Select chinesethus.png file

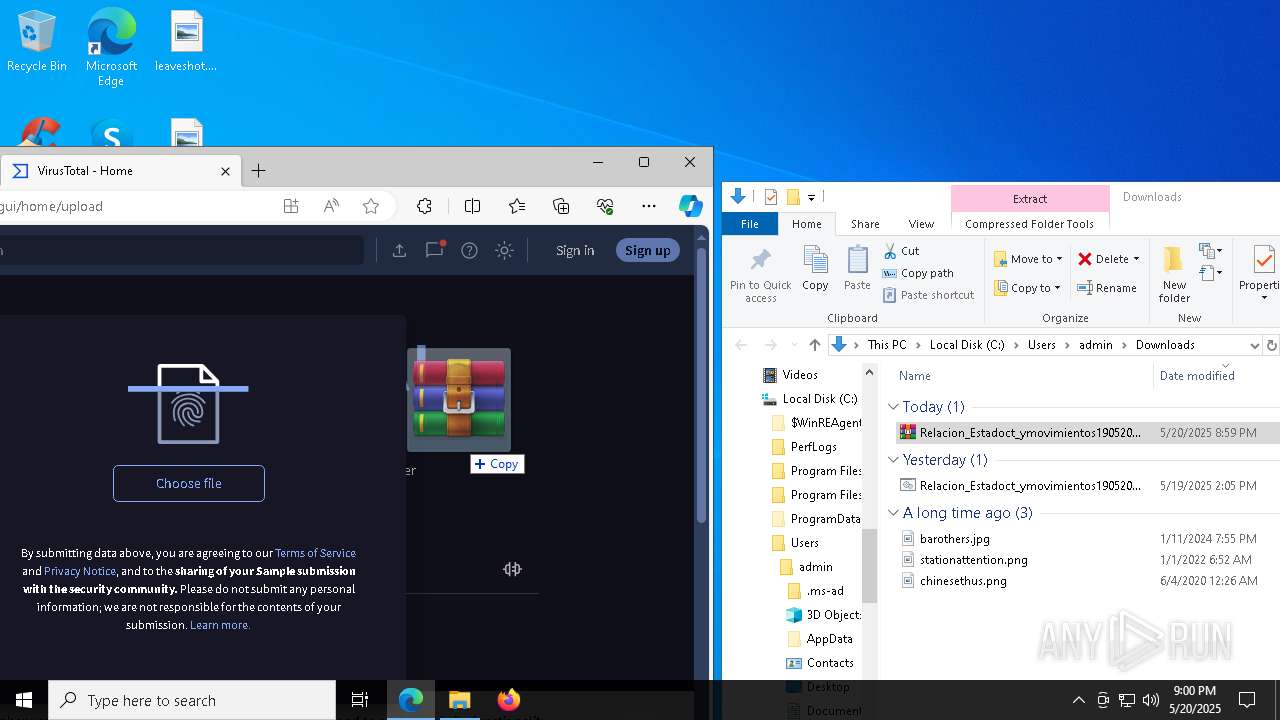tap(962, 581)
